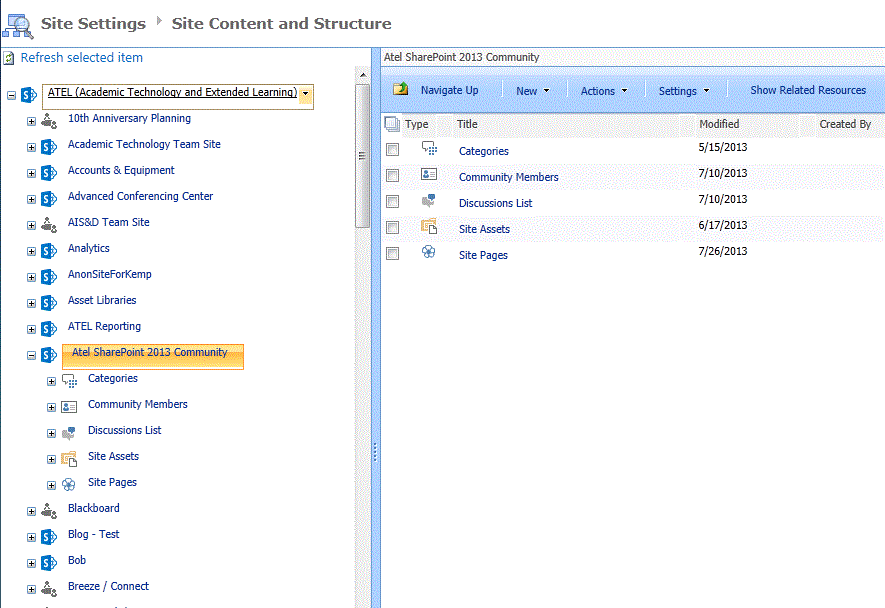Image resolution: width=885 pixels, height=608 pixels.
Task: Click the Blackboard site icon
Action: click(x=49, y=511)
